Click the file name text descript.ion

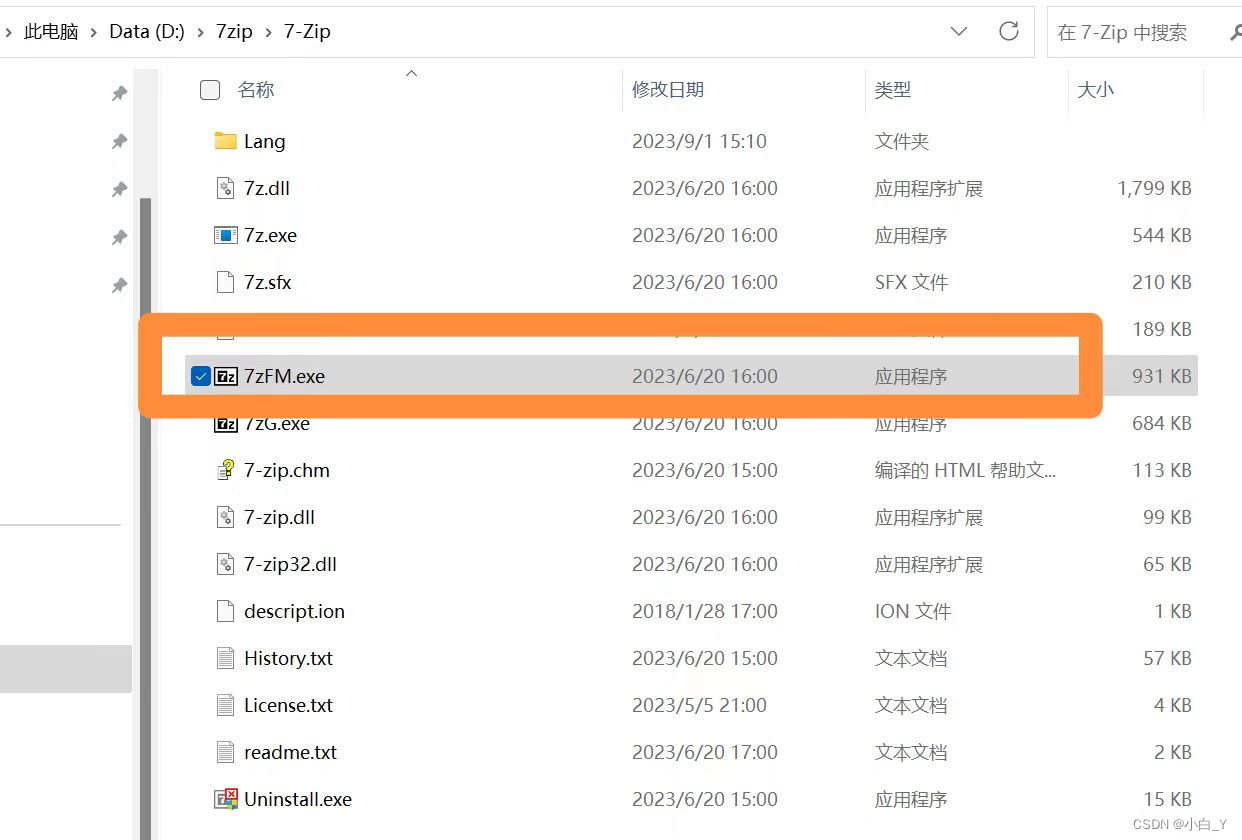click(294, 611)
